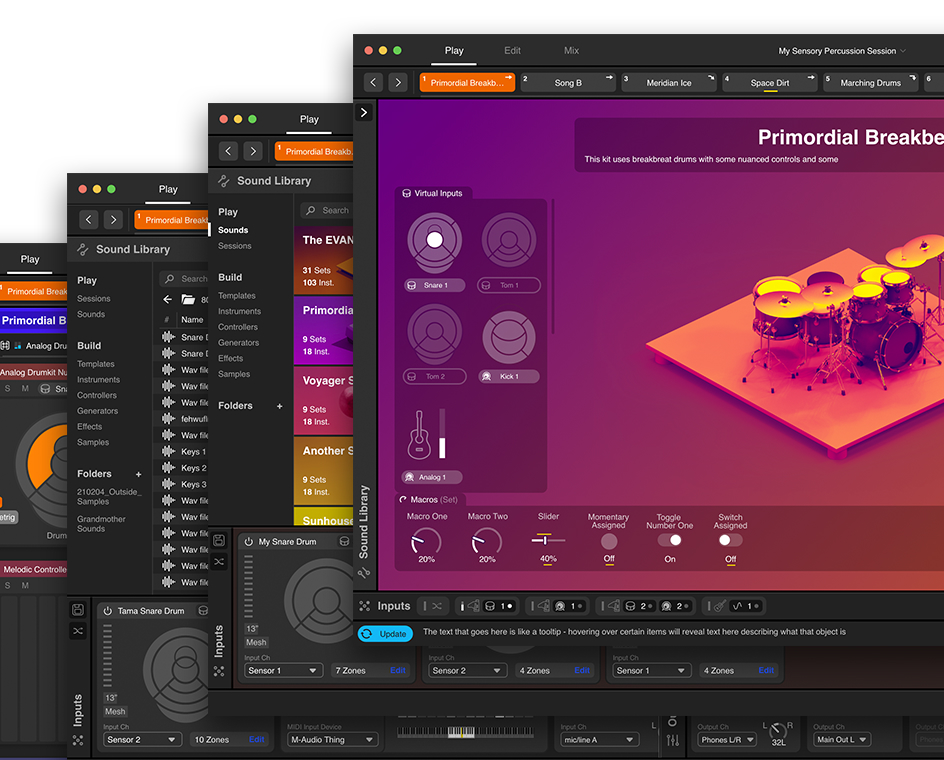Select the Song B slot

(x=568, y=83)
